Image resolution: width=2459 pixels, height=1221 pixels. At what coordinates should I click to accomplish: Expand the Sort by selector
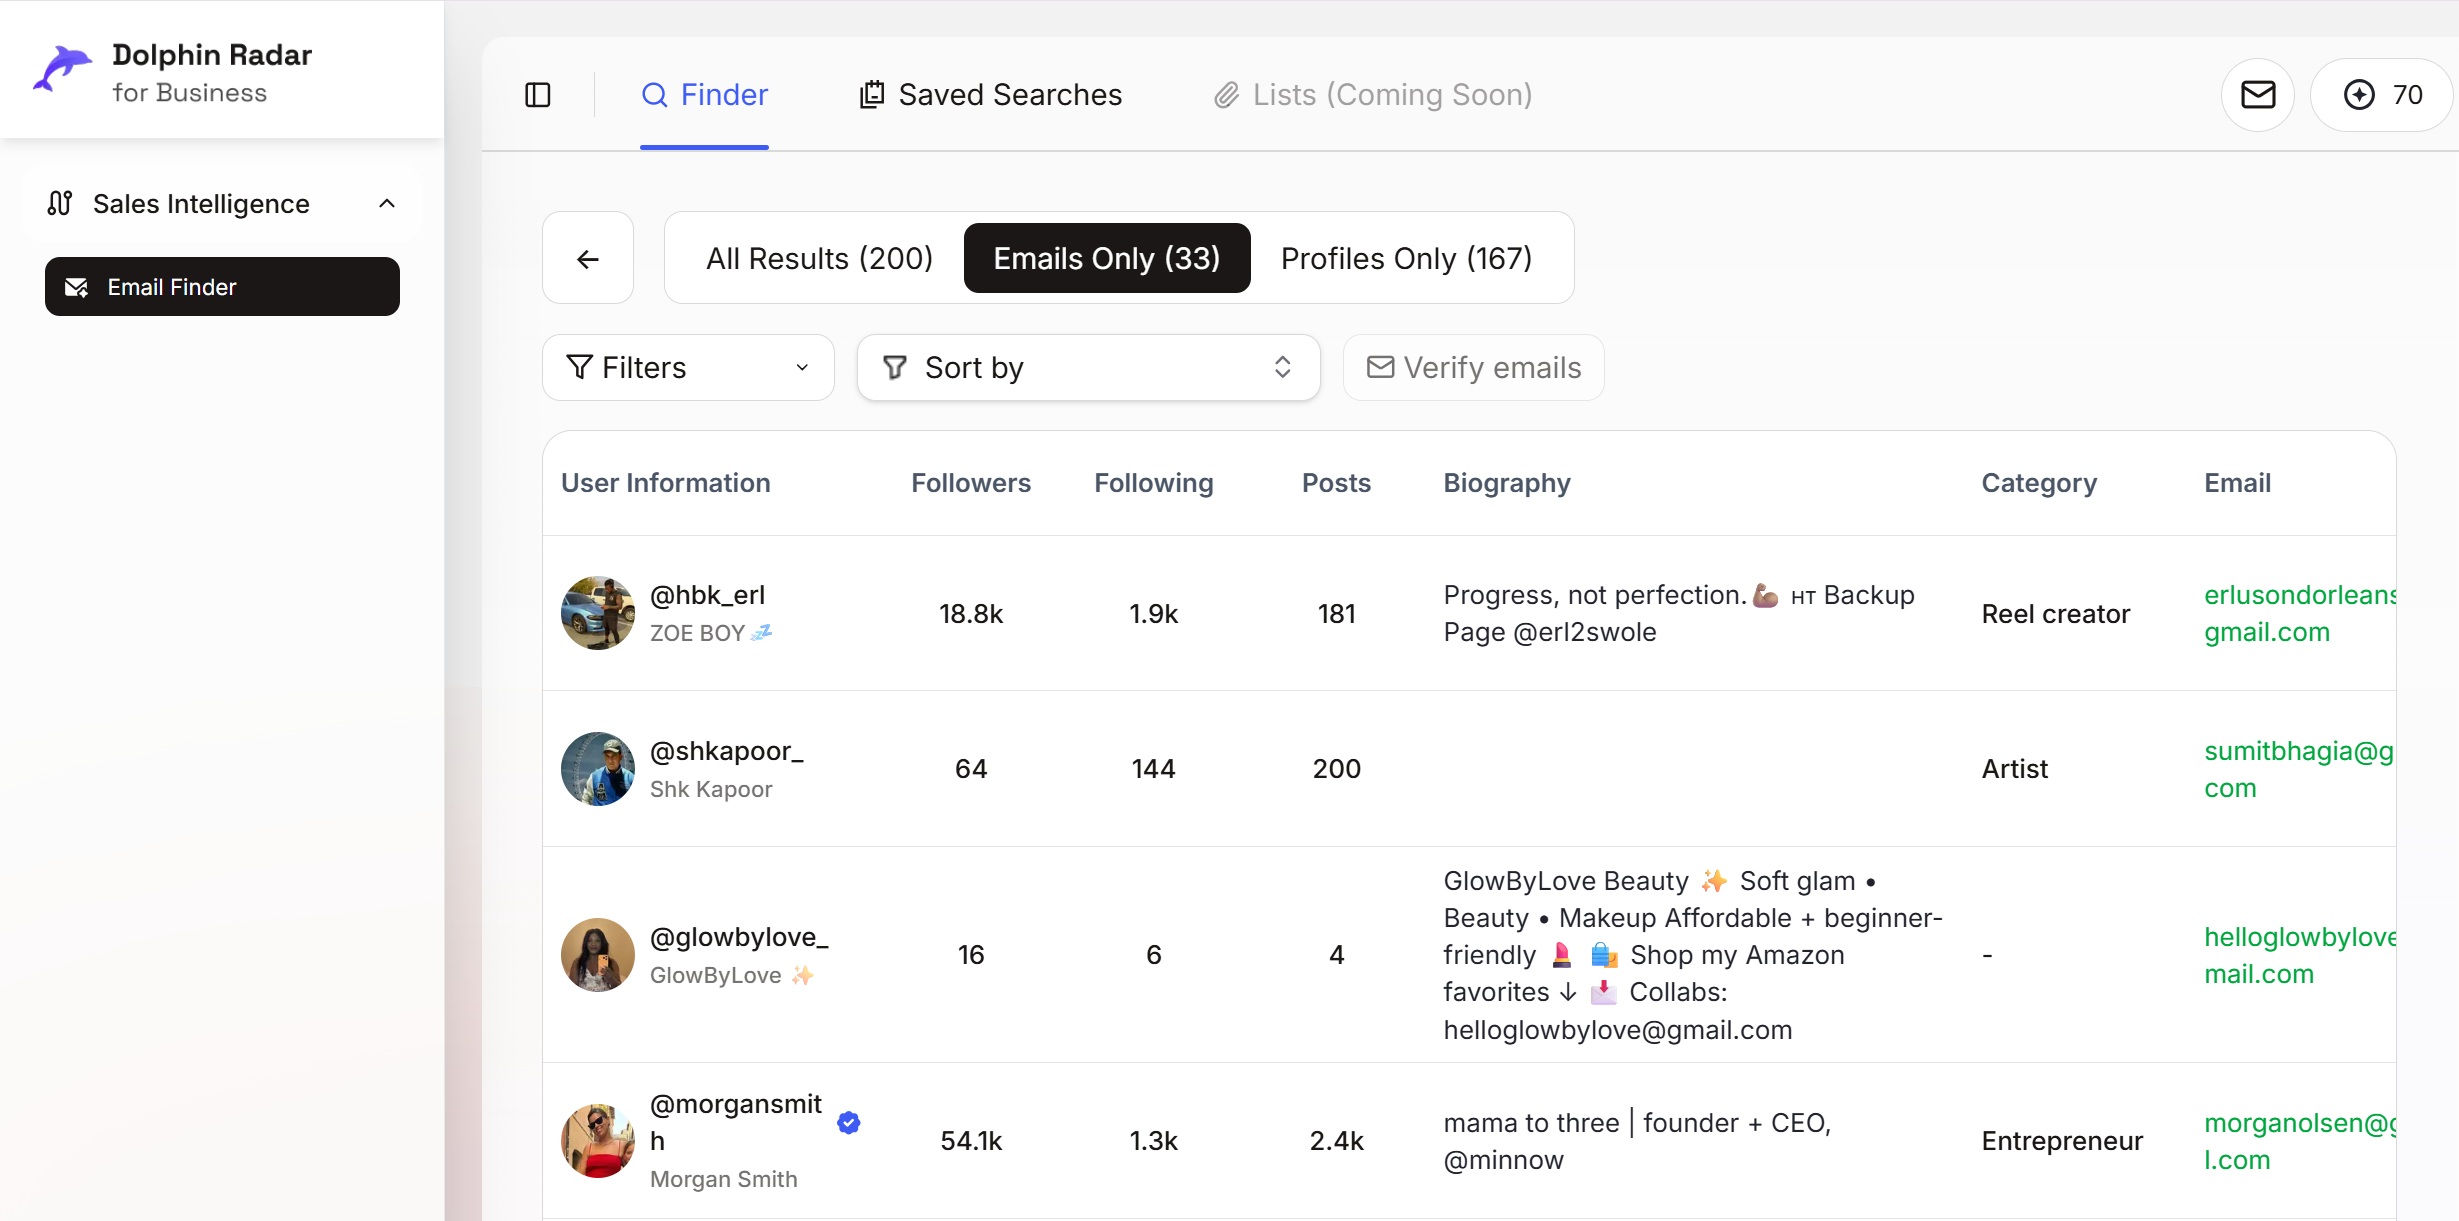tap(1088, 367)
